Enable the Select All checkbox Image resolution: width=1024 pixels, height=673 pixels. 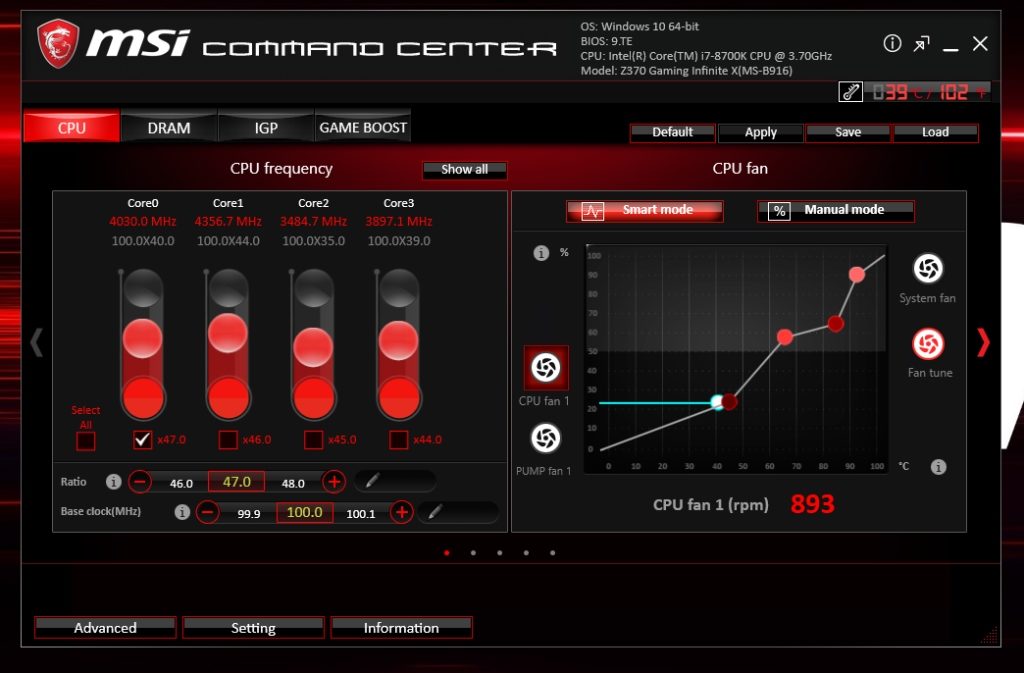[86, 439]
